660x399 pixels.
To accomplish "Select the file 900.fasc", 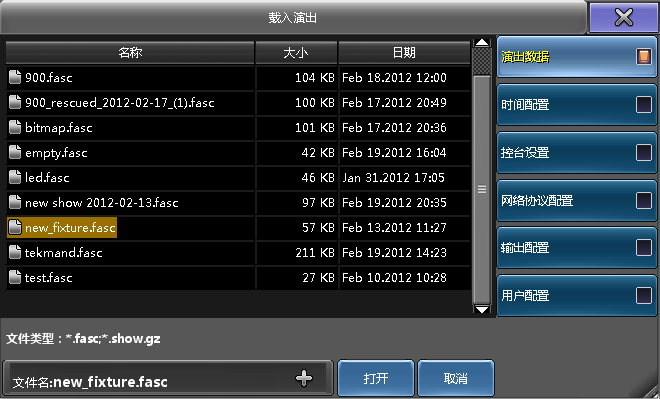I will click(48, 77).
